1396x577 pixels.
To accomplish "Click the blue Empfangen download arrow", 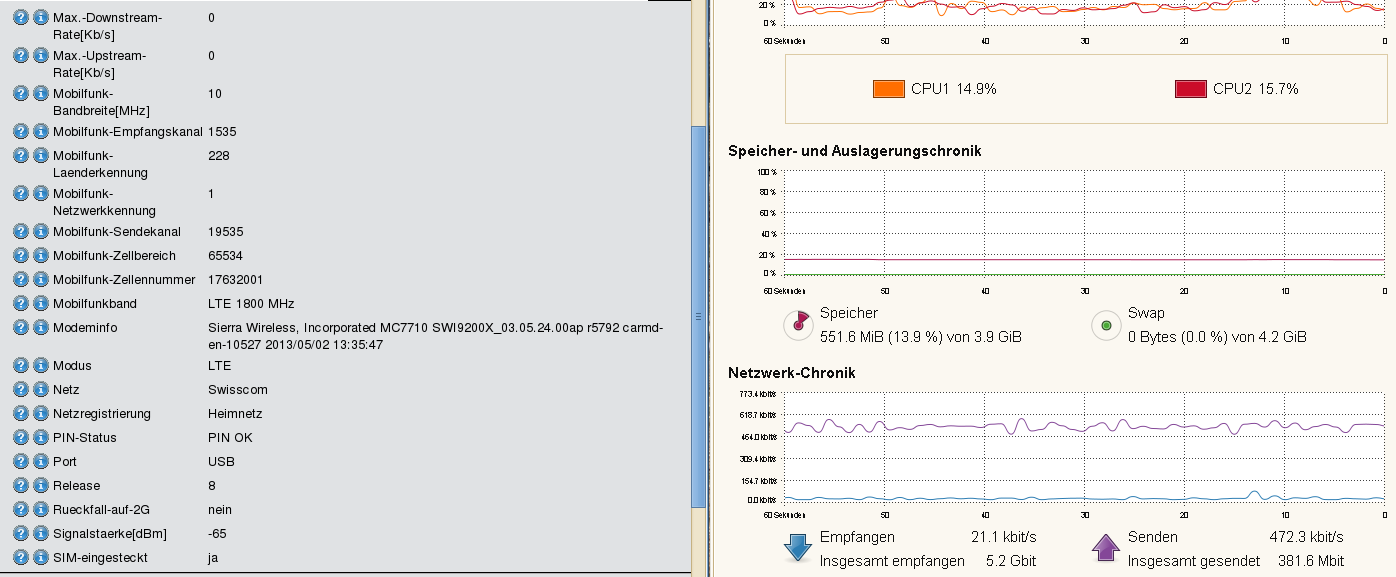I will point(798,548).
